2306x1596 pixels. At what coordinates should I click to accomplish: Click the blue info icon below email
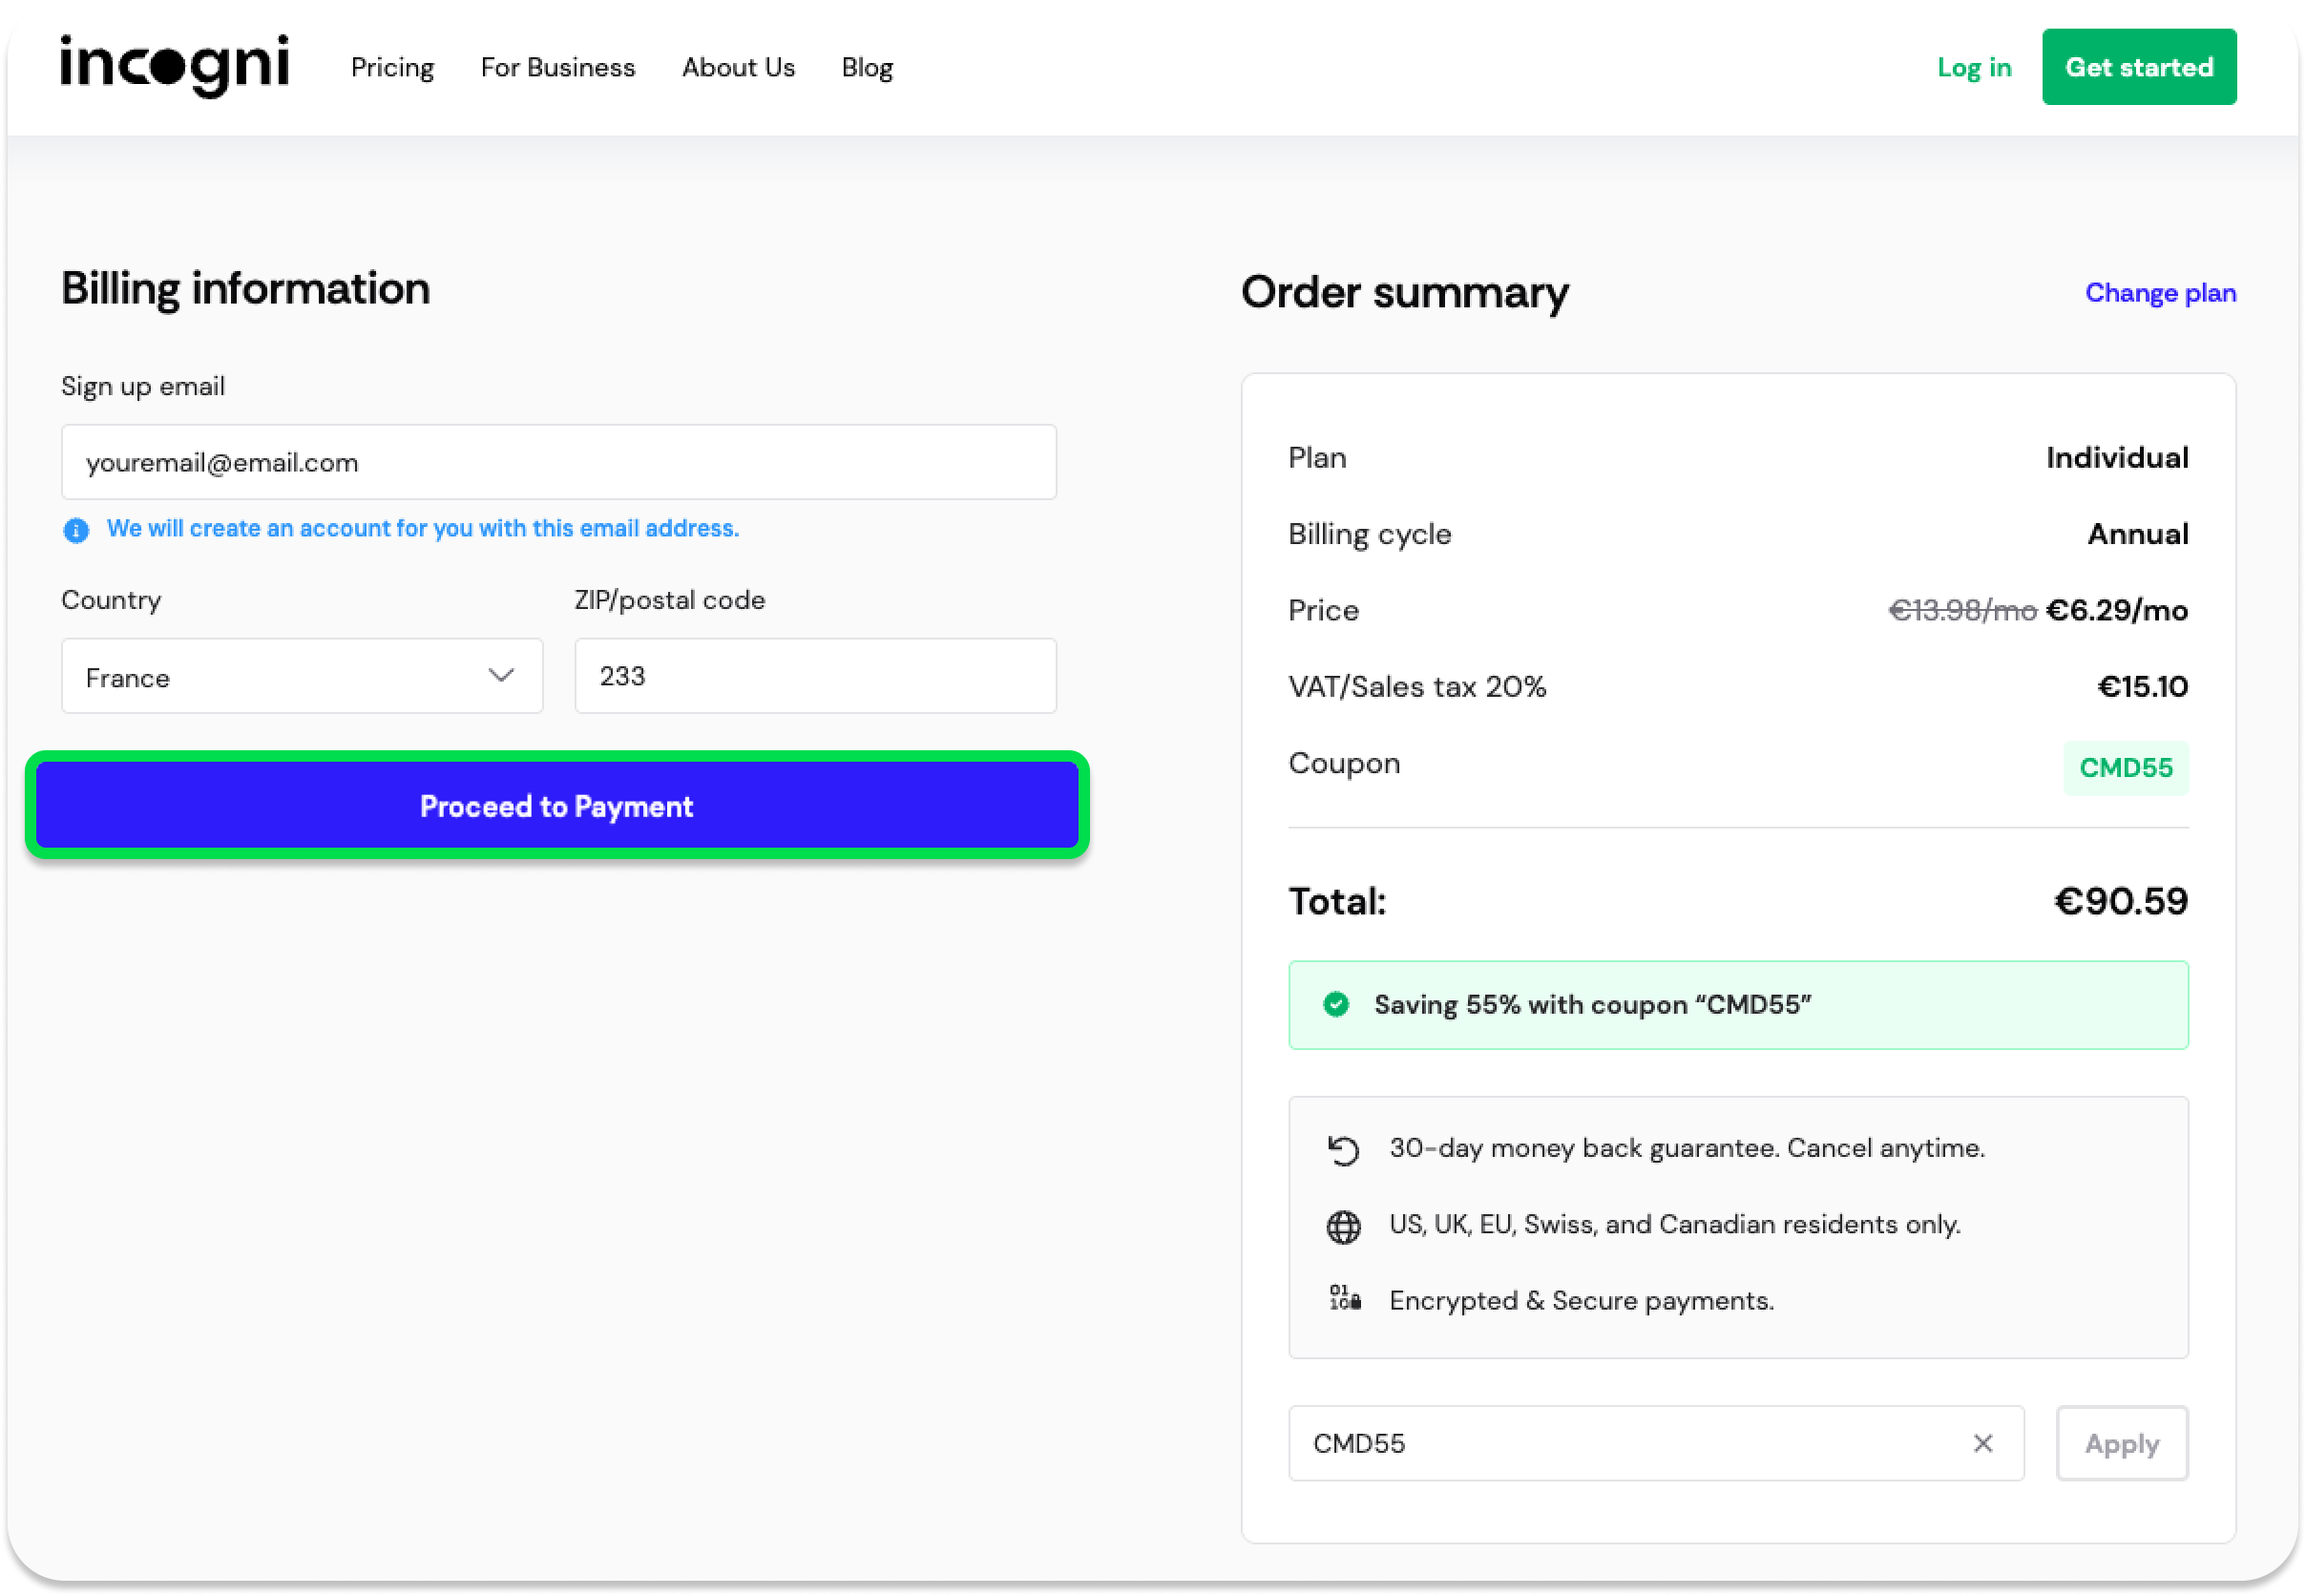76,530
